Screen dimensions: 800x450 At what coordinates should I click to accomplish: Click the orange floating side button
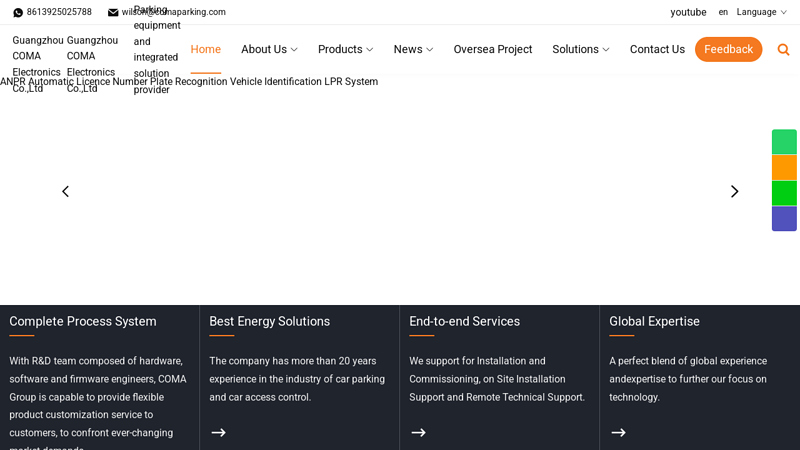click(784, 167)
